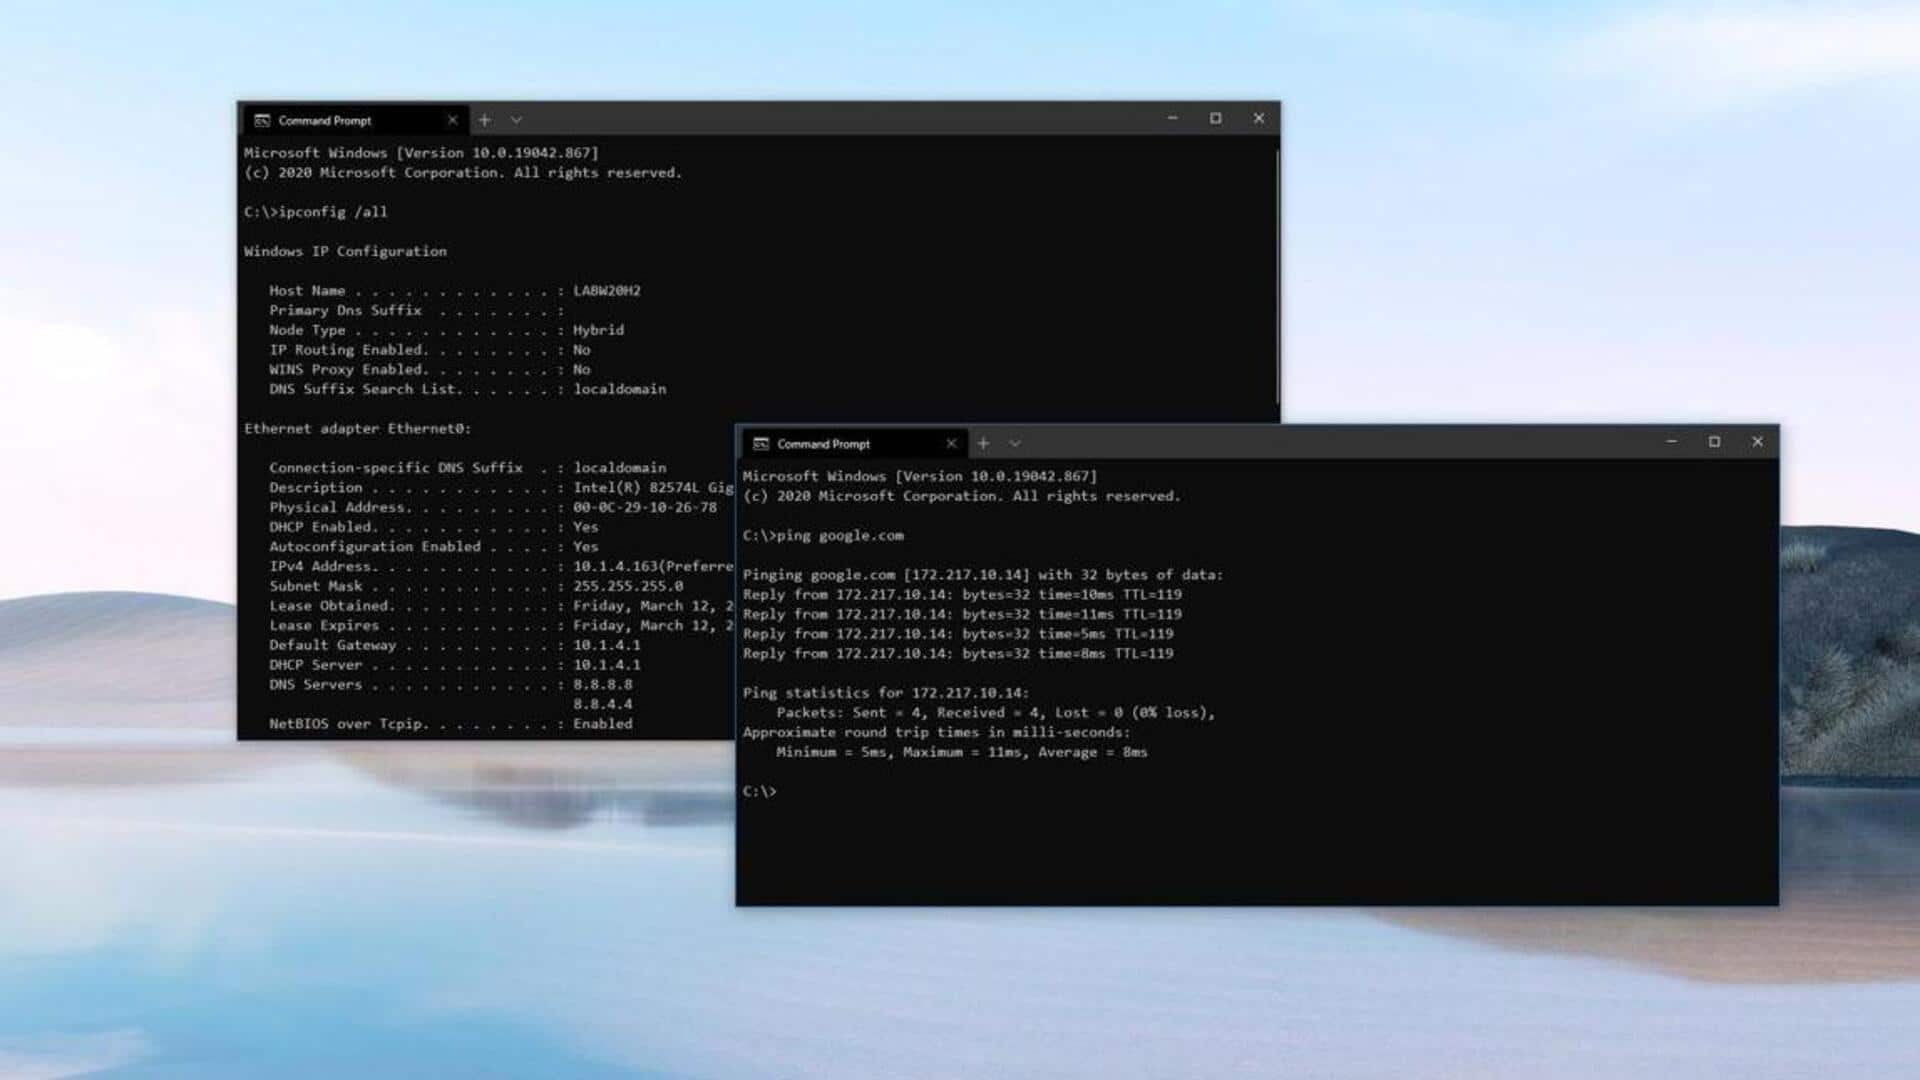
Task: Click the reply line with time=11ms
Action: 962,614
